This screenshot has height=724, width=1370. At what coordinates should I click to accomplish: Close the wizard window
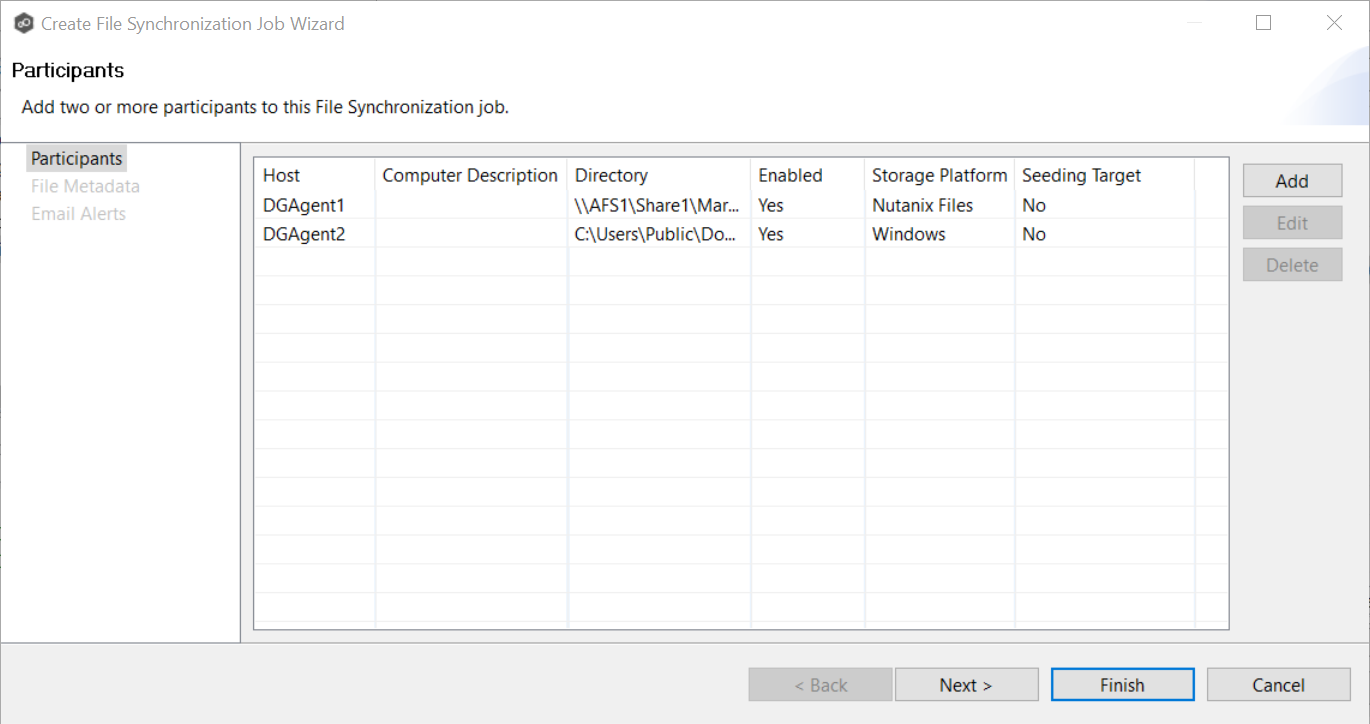pos(1334,23)
